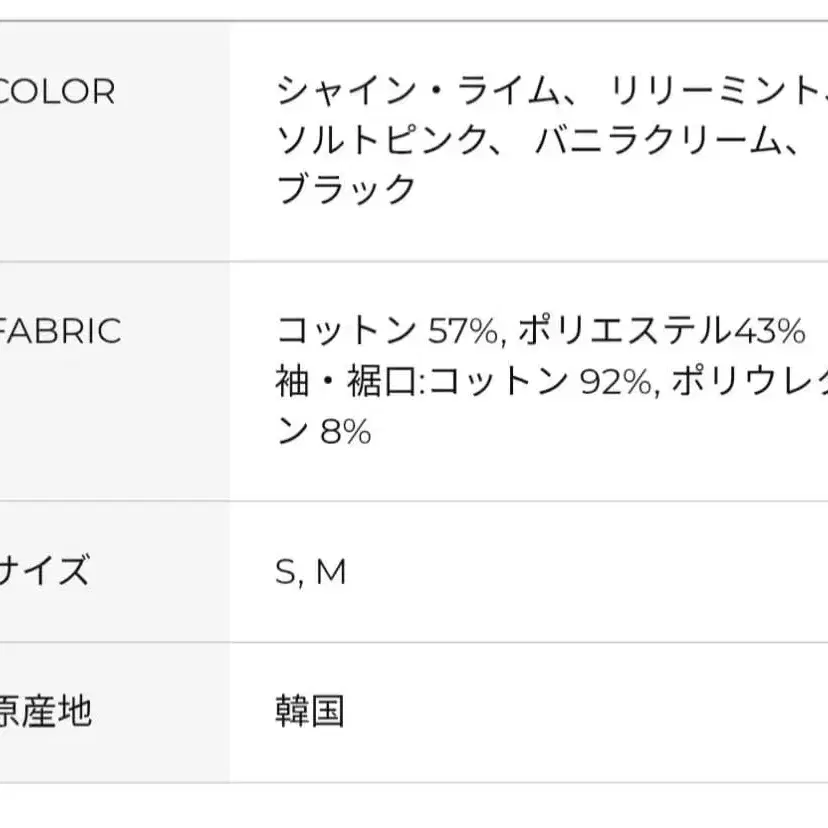Click the 8% value in fabric details
Image resolution: width=828 pixels, height=828 pixels.
(x=346, y=431)
